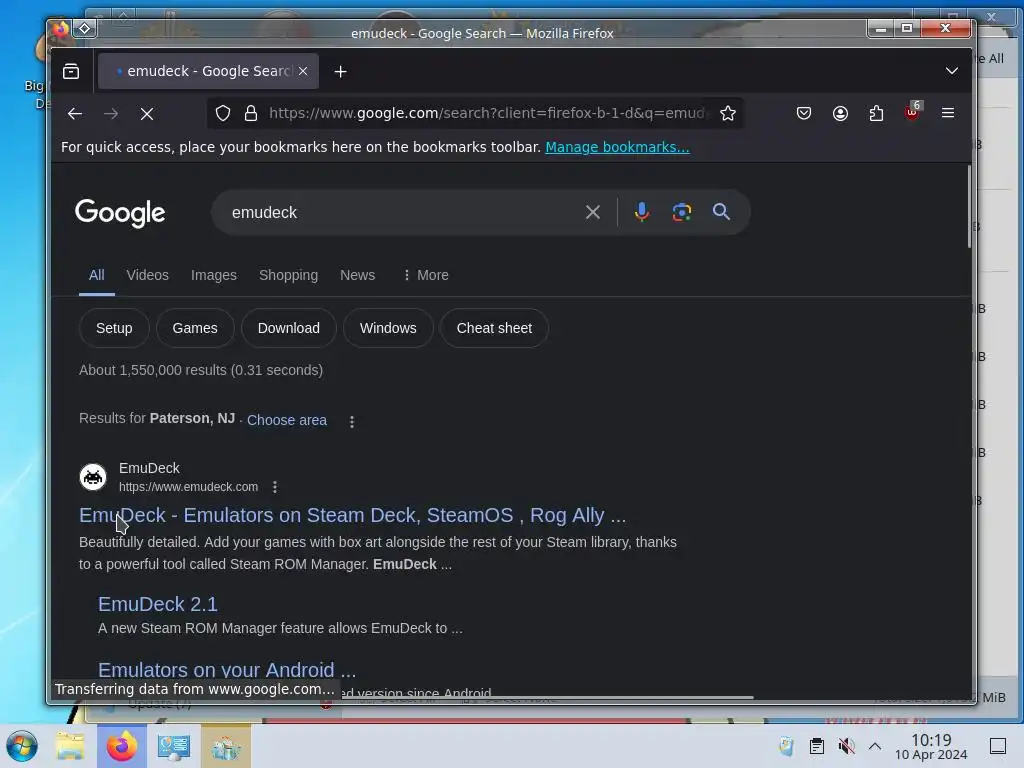Open the system monitor taskbar icon
1024x768 pixels.
[174, 746]
